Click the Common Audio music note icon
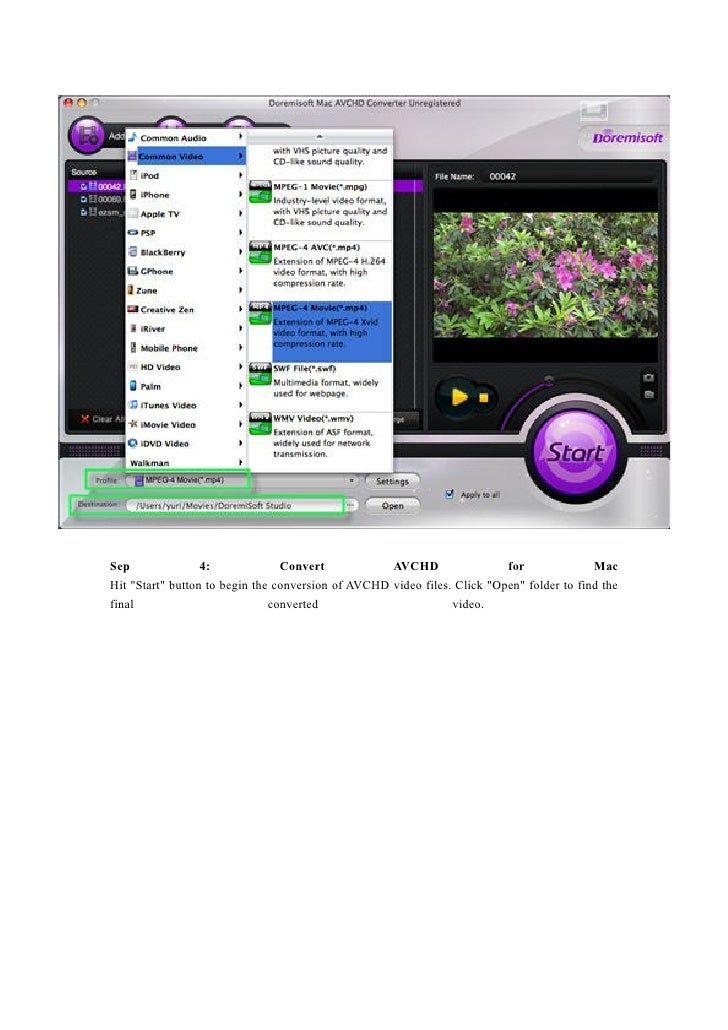Image resolution: width=728 pixels, height=1030 pixels. point(133,137)
